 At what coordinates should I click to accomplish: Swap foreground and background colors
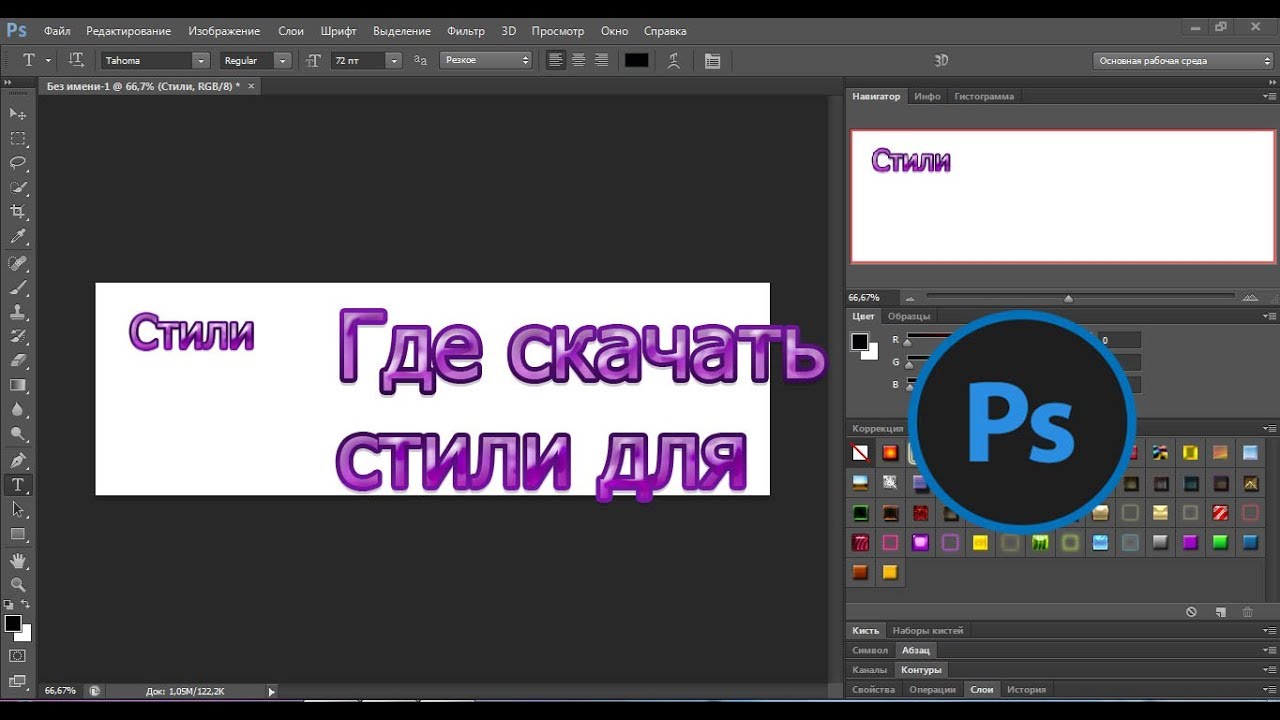[x=26, y=604]
